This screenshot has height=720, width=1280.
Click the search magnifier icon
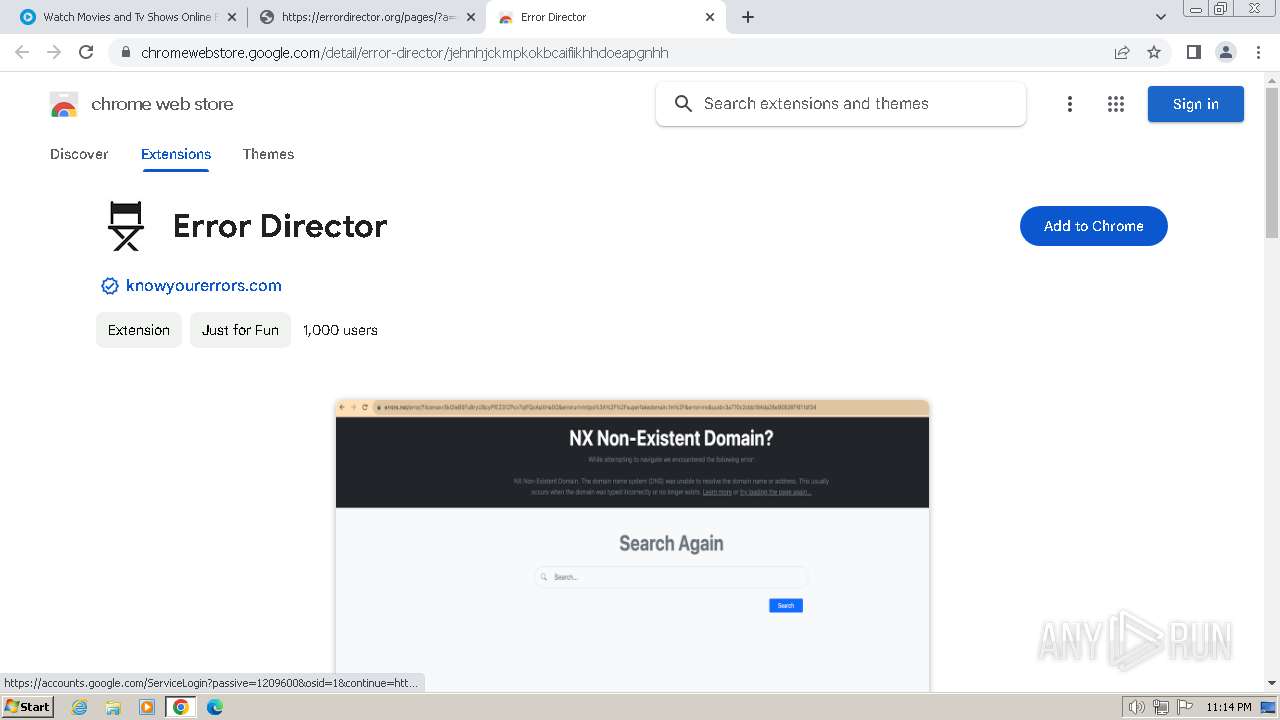[683, 104]
